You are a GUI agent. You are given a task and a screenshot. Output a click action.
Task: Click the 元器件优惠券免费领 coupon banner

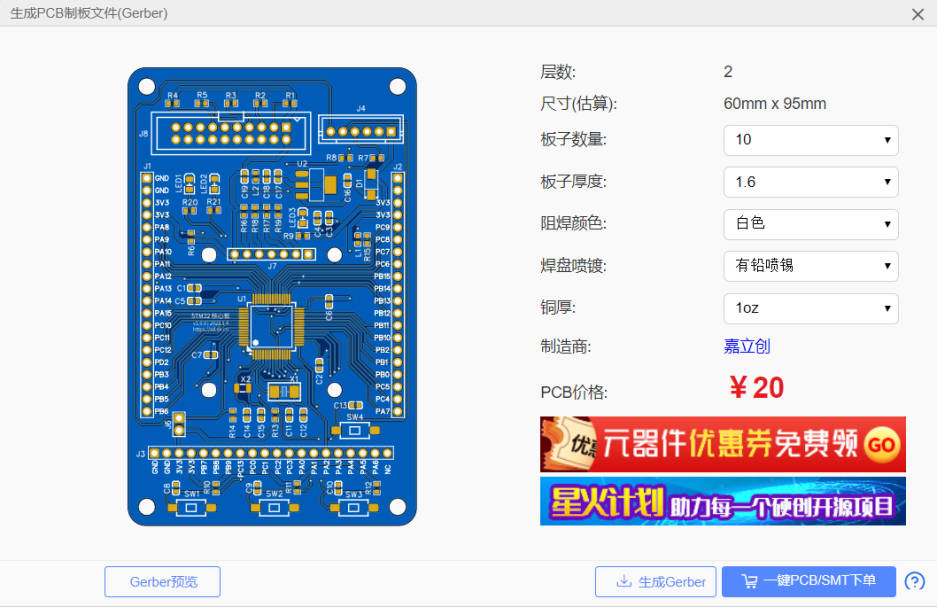point(723,444)
